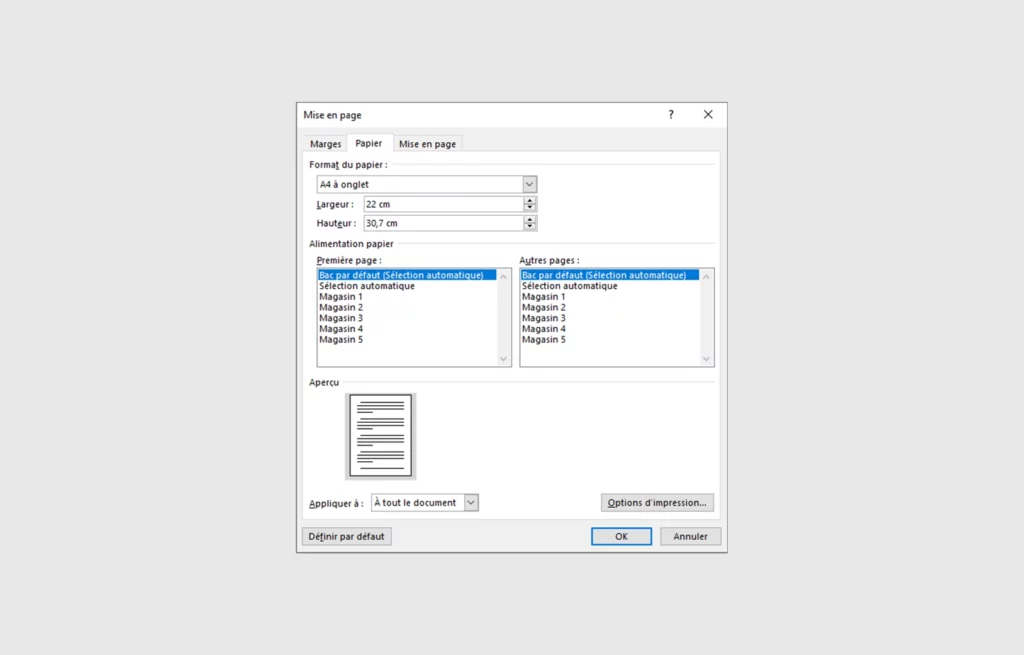
Task: Select Magasin 1 in Première page list
Action: [407, 296]
